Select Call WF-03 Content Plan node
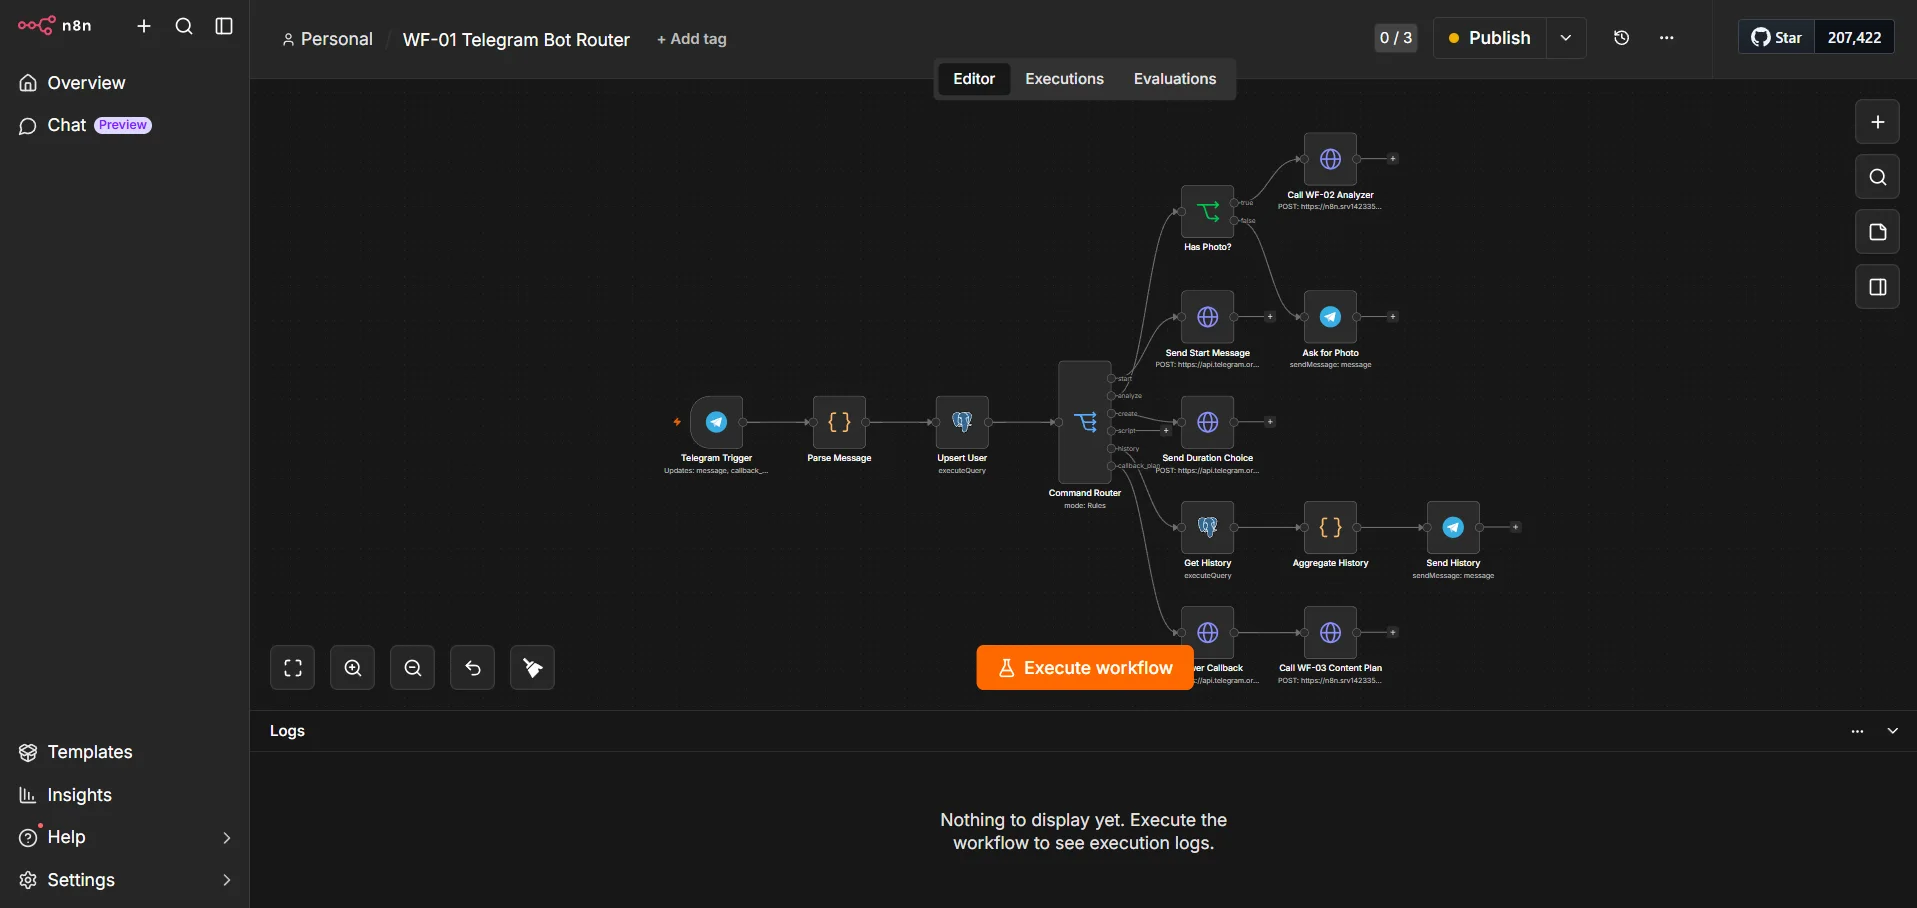The width and height of the screenshot is (1917, 908). coord(1330,632)
